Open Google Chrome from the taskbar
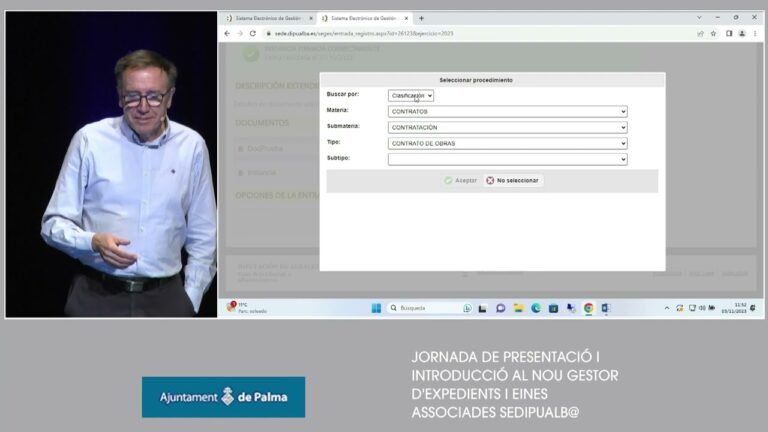 coord(588,308)
